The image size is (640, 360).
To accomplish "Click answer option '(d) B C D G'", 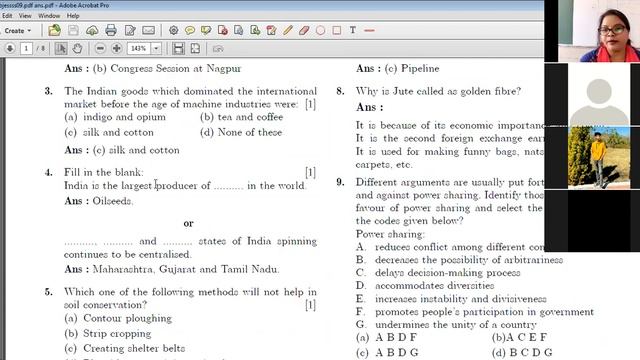I will coord(522,352).
